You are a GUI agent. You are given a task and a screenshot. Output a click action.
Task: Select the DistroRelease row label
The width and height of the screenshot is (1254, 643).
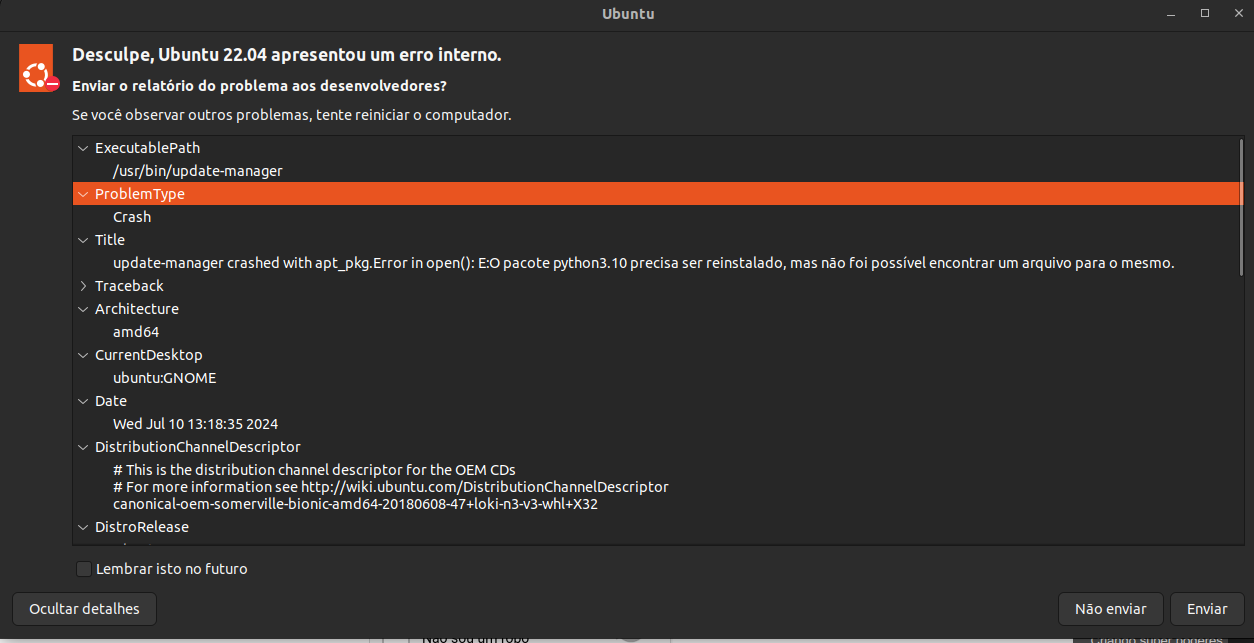(x=142, y=527)
